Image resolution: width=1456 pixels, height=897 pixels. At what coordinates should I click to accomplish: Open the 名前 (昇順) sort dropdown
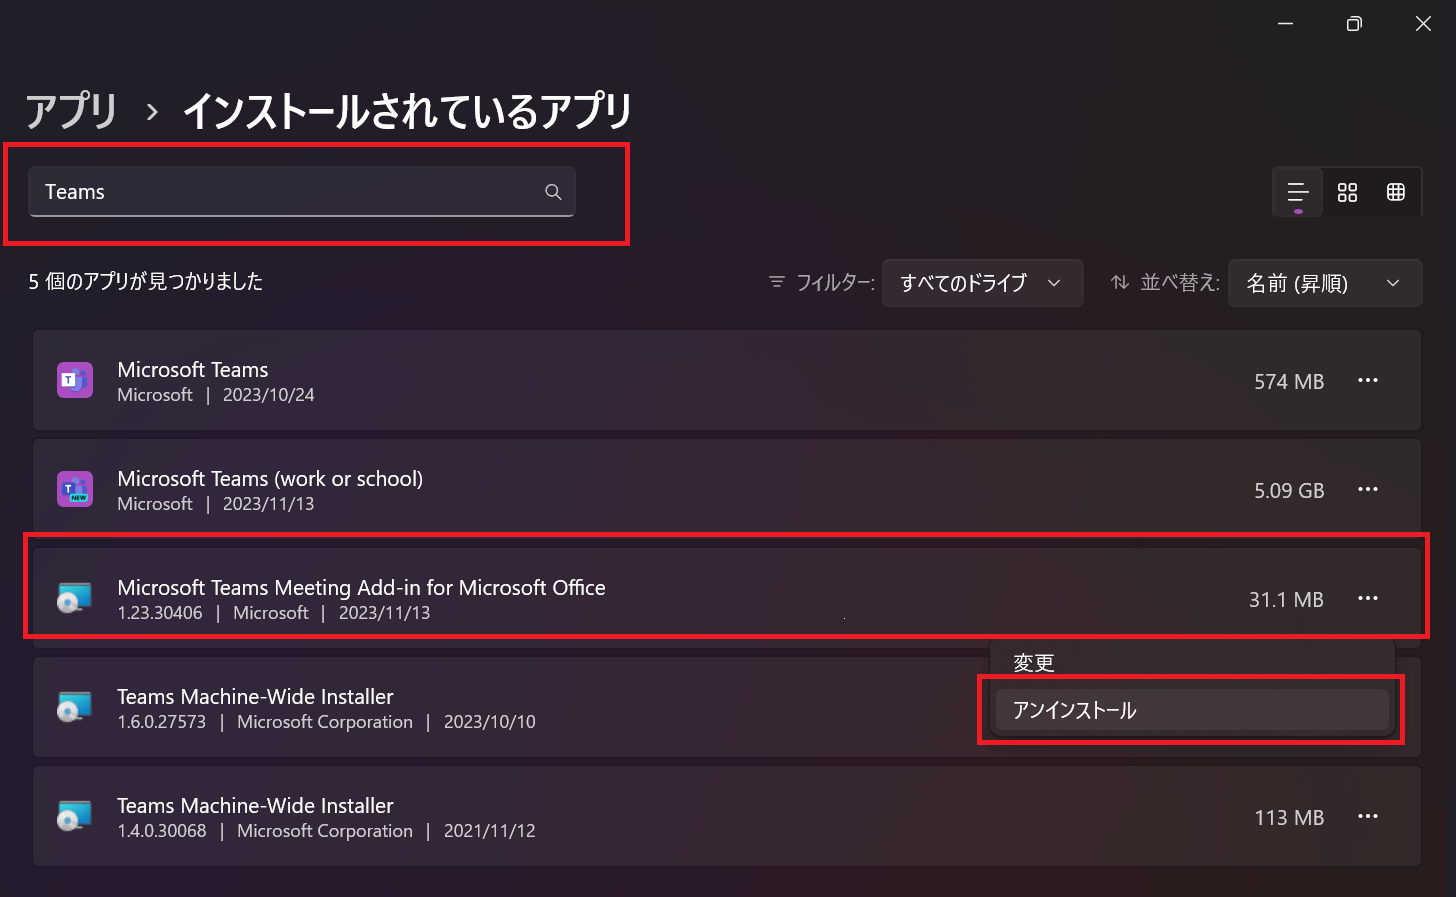1325,283
